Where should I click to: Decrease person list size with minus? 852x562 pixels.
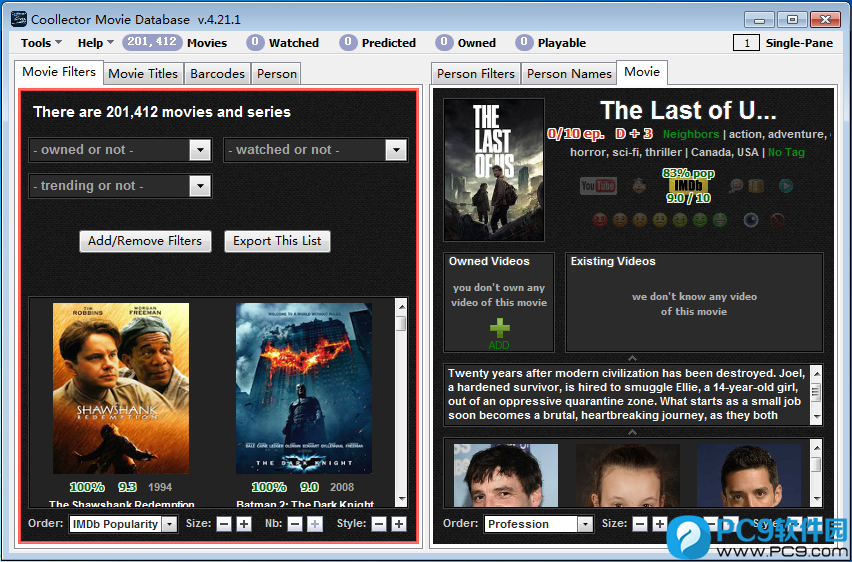click(x=640, y=524)
